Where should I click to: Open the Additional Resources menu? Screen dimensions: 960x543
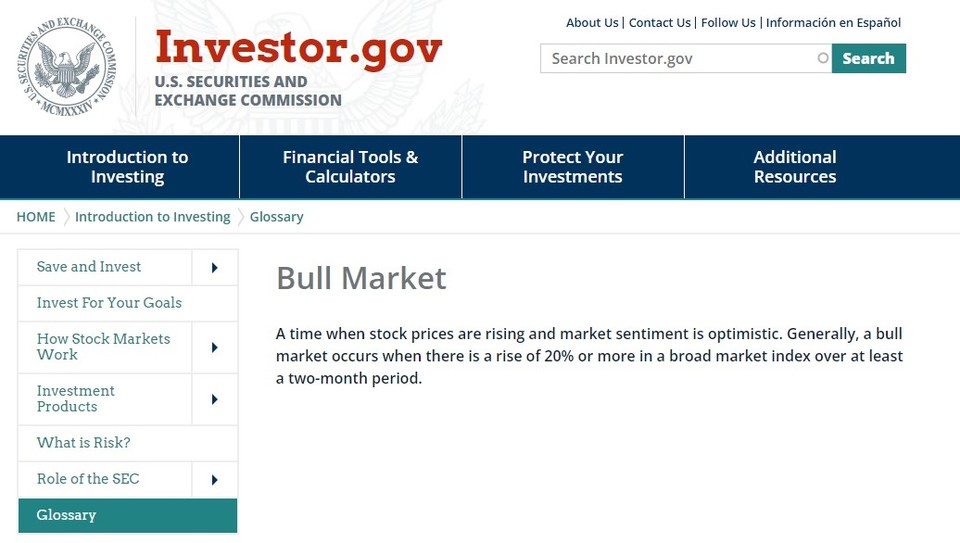coord(795,167)
